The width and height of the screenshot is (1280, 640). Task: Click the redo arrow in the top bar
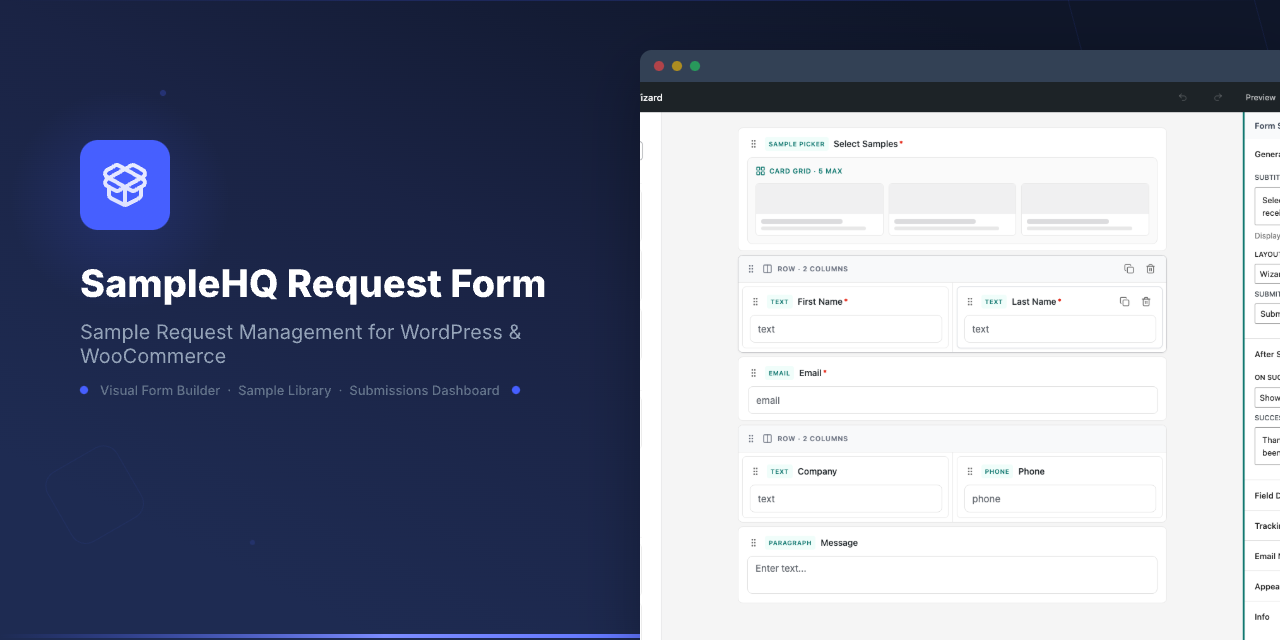pyautogui.click(x=1217, y=98)
